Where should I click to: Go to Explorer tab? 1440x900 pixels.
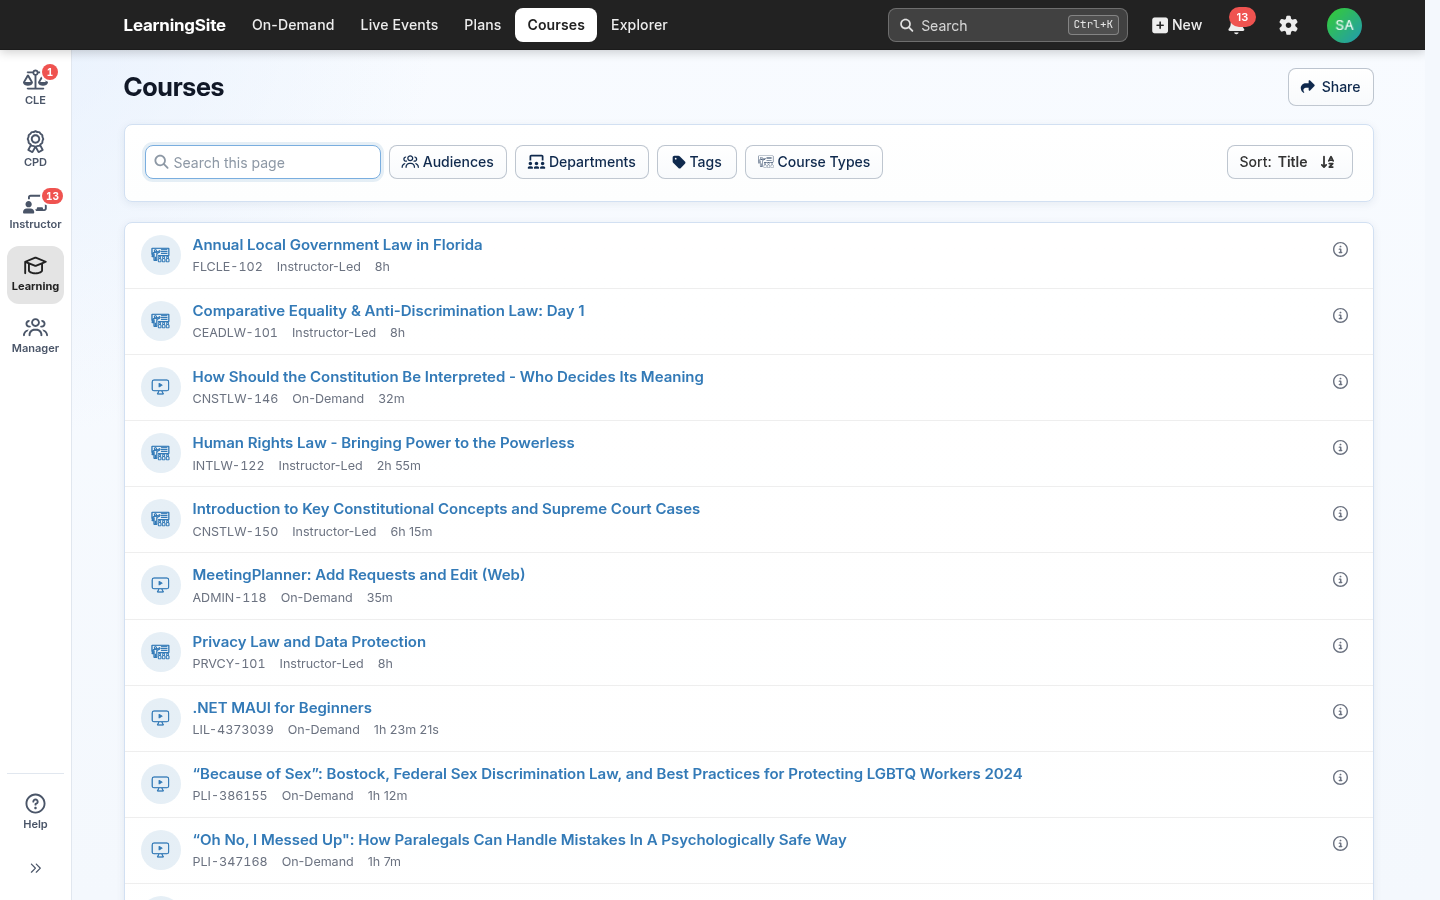[639, 25]
